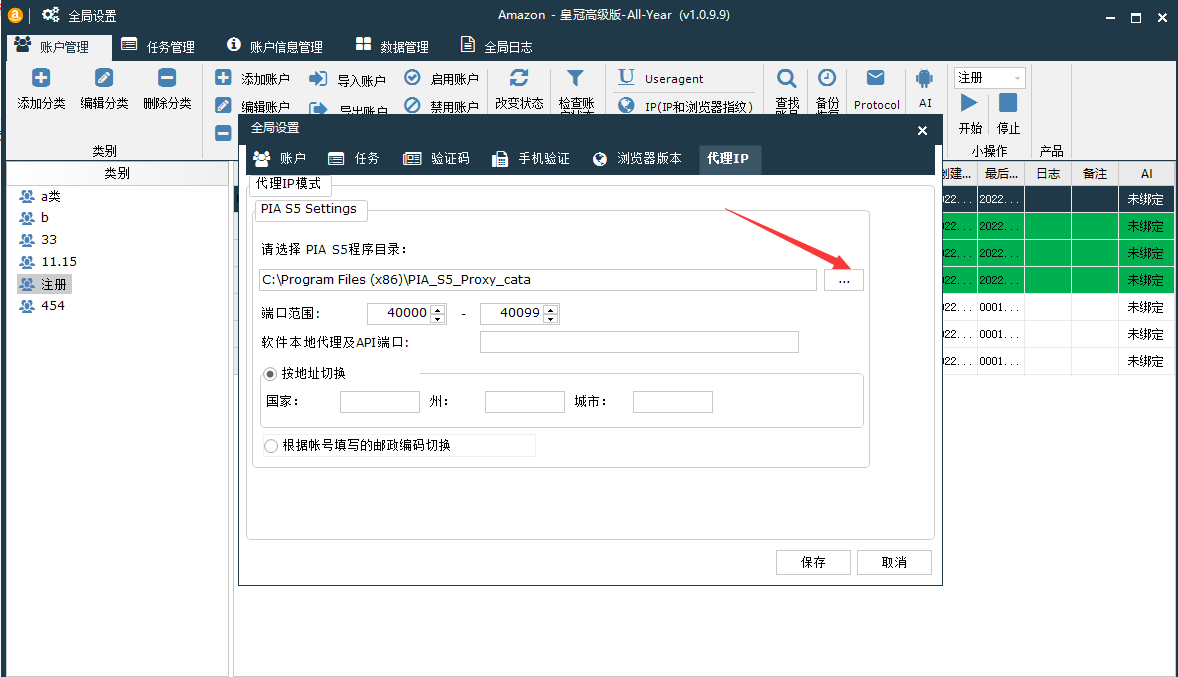Select 根据帐号填写的邮政编码切换 radio button

(271, 446)
